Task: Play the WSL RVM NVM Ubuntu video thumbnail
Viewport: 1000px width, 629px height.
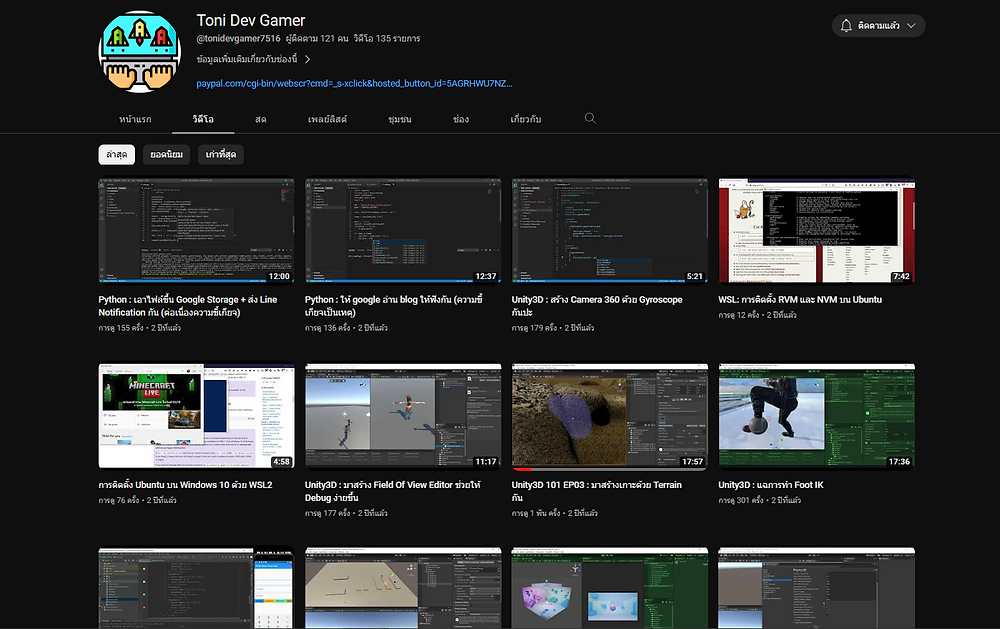Action: [x=816, y=230]
